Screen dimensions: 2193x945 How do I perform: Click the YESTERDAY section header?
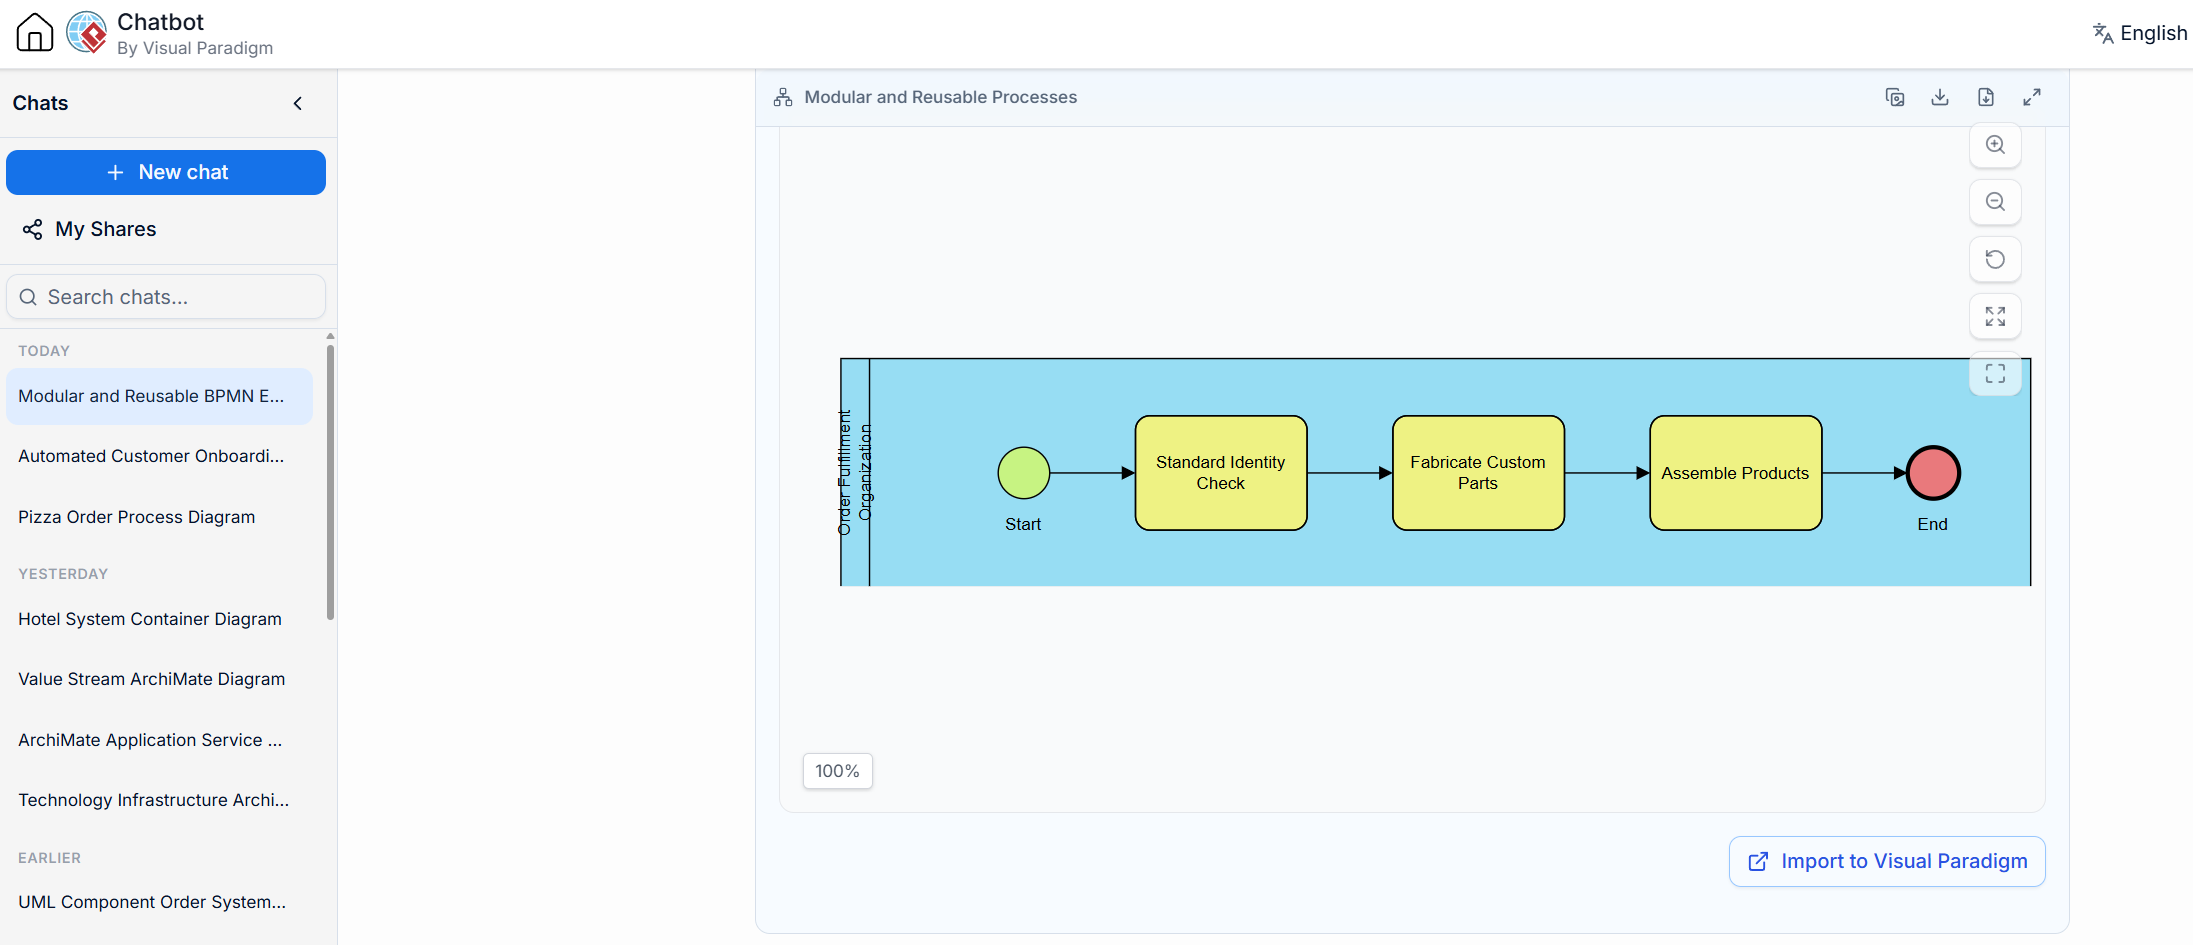coord(63,574)
